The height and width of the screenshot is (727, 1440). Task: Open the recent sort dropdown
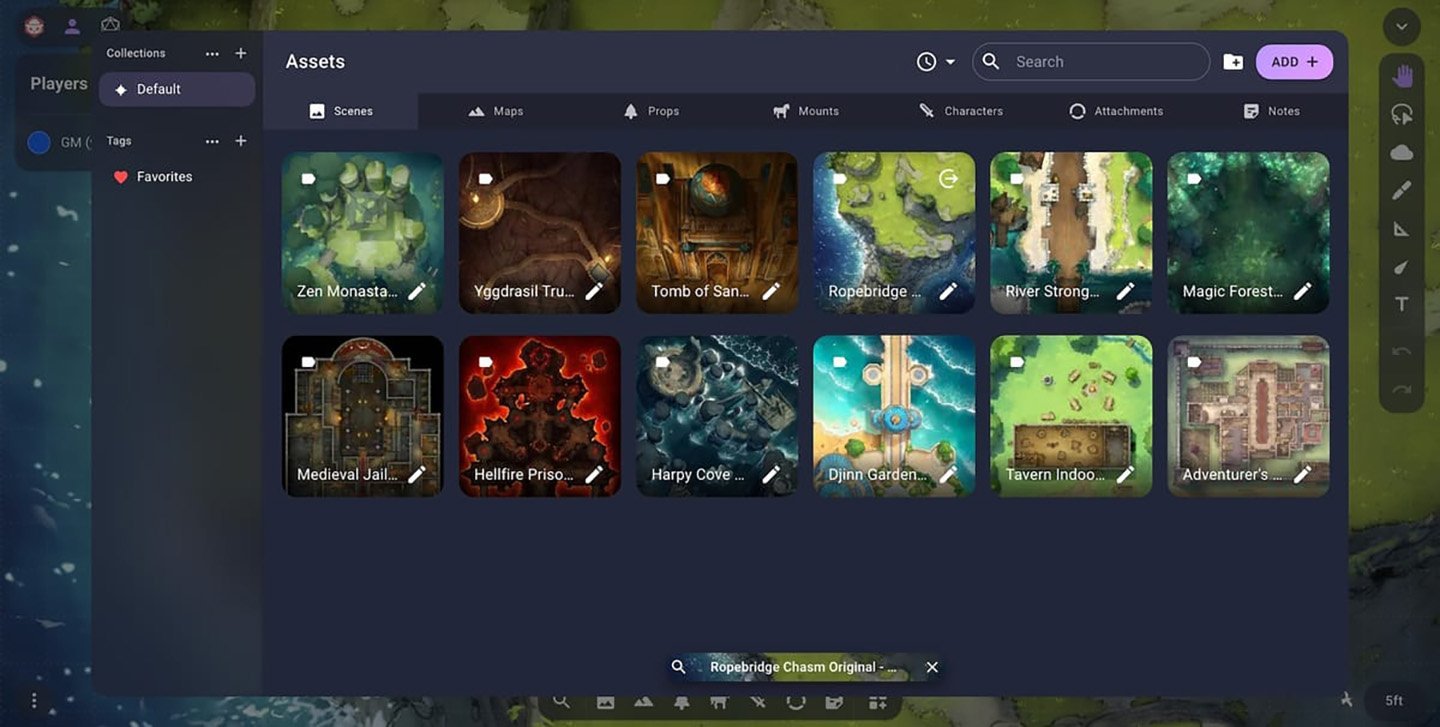point(936,62)
